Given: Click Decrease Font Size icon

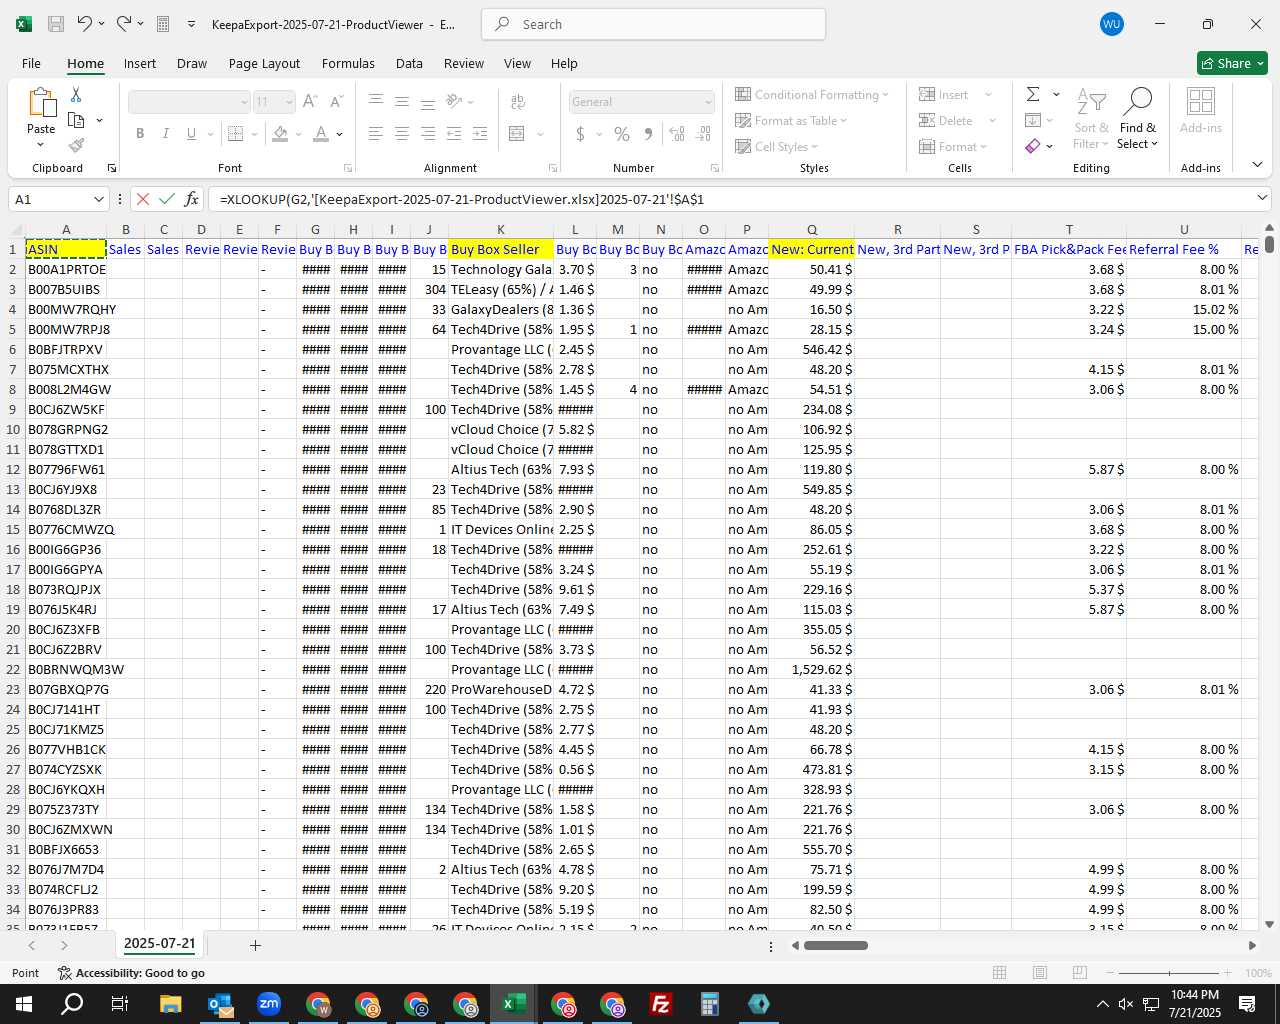Looking at the screenshot, I should point(336,102).
